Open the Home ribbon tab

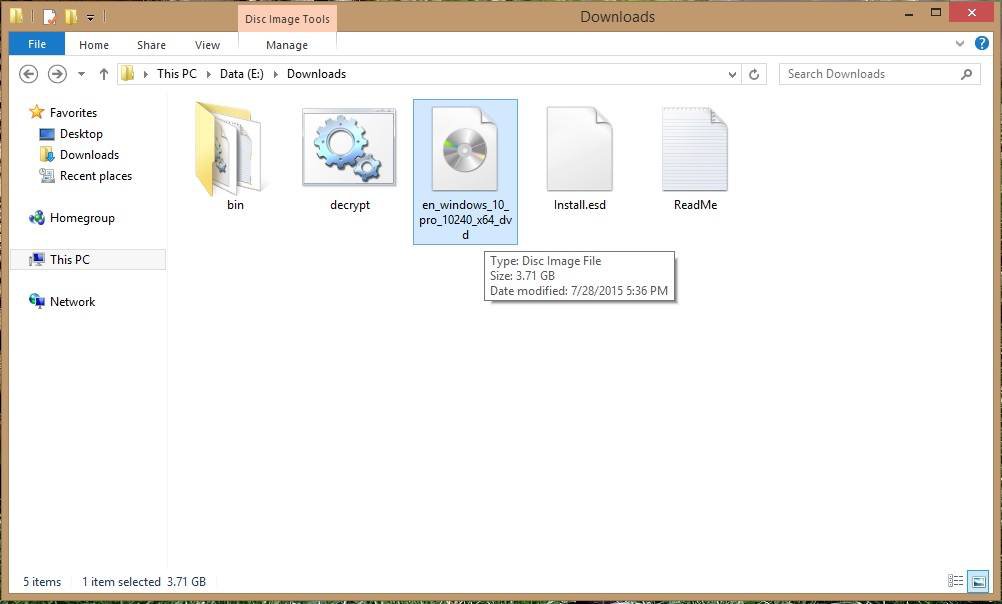click(94, 45)
